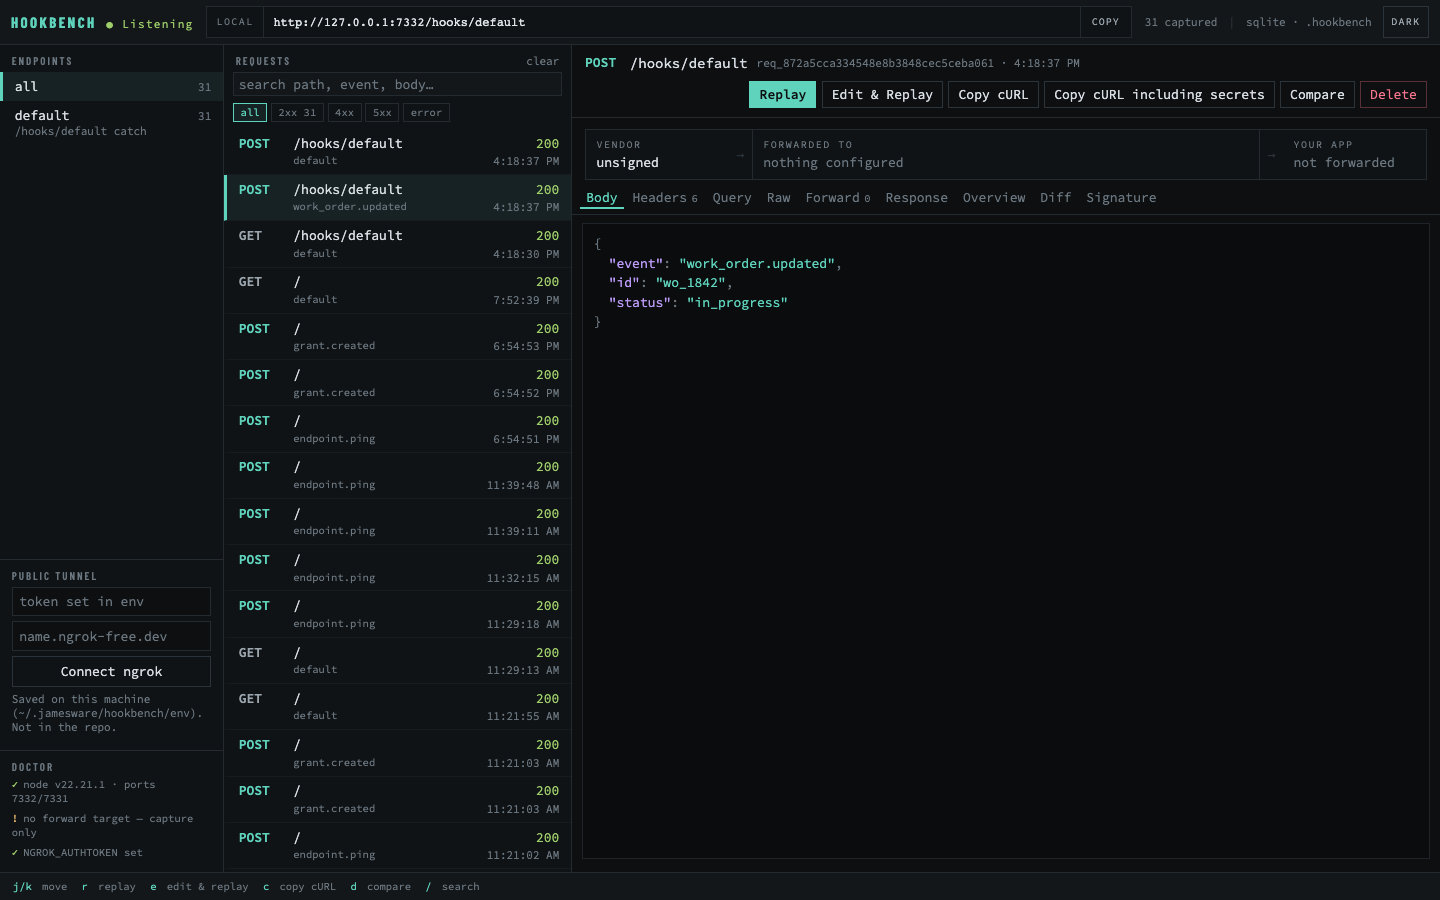Open the Body tab
This screenshot has width=1440, height=900.
point(602,198)
